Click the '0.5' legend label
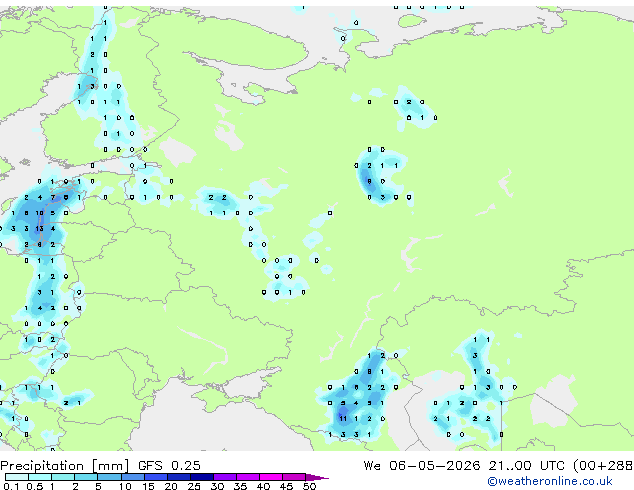 (35, 486)
